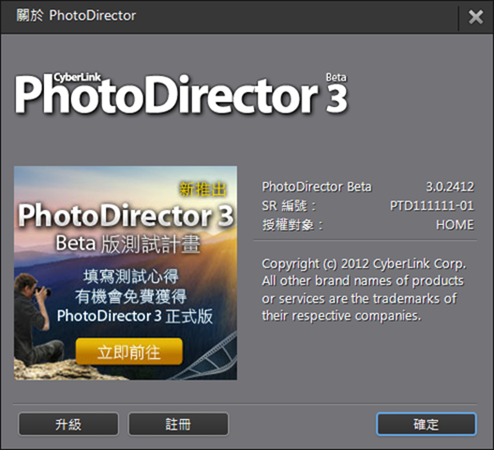Click the PhotoDirector 3 正式版 banner text

[x=135, y=316]
